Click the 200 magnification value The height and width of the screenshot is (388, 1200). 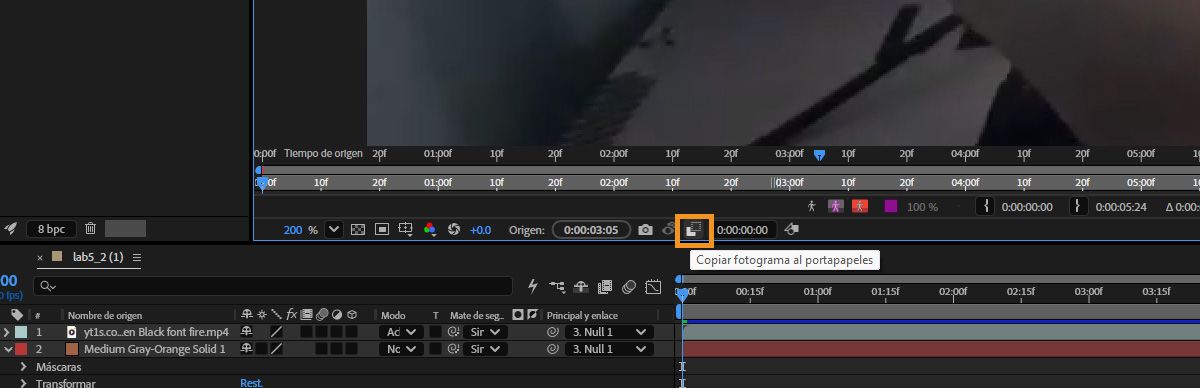pos(293,230)
